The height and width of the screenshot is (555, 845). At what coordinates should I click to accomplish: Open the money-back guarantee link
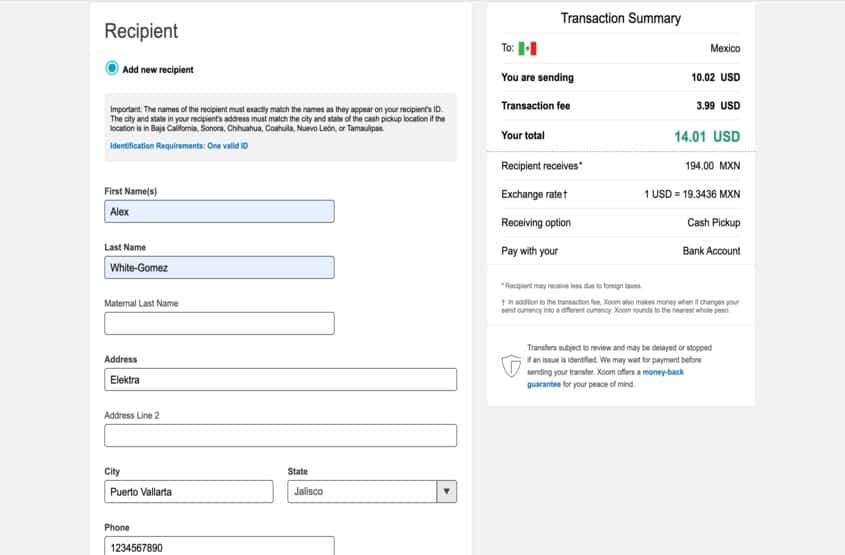pyautogui.click(x=605, y=378)
